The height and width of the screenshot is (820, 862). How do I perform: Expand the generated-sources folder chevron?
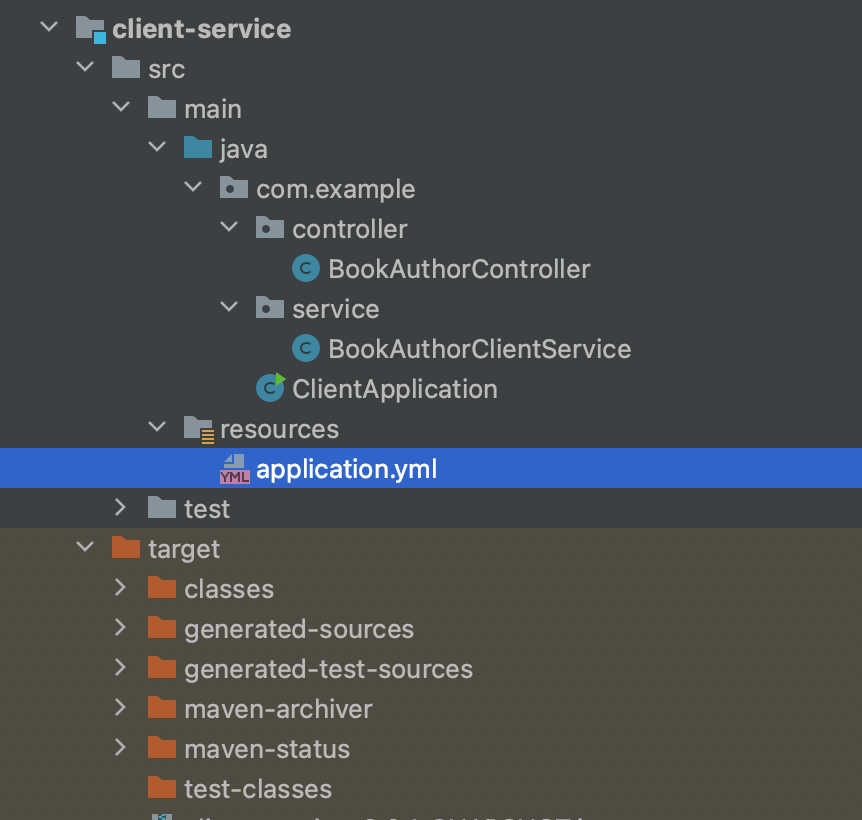[120, 627]
